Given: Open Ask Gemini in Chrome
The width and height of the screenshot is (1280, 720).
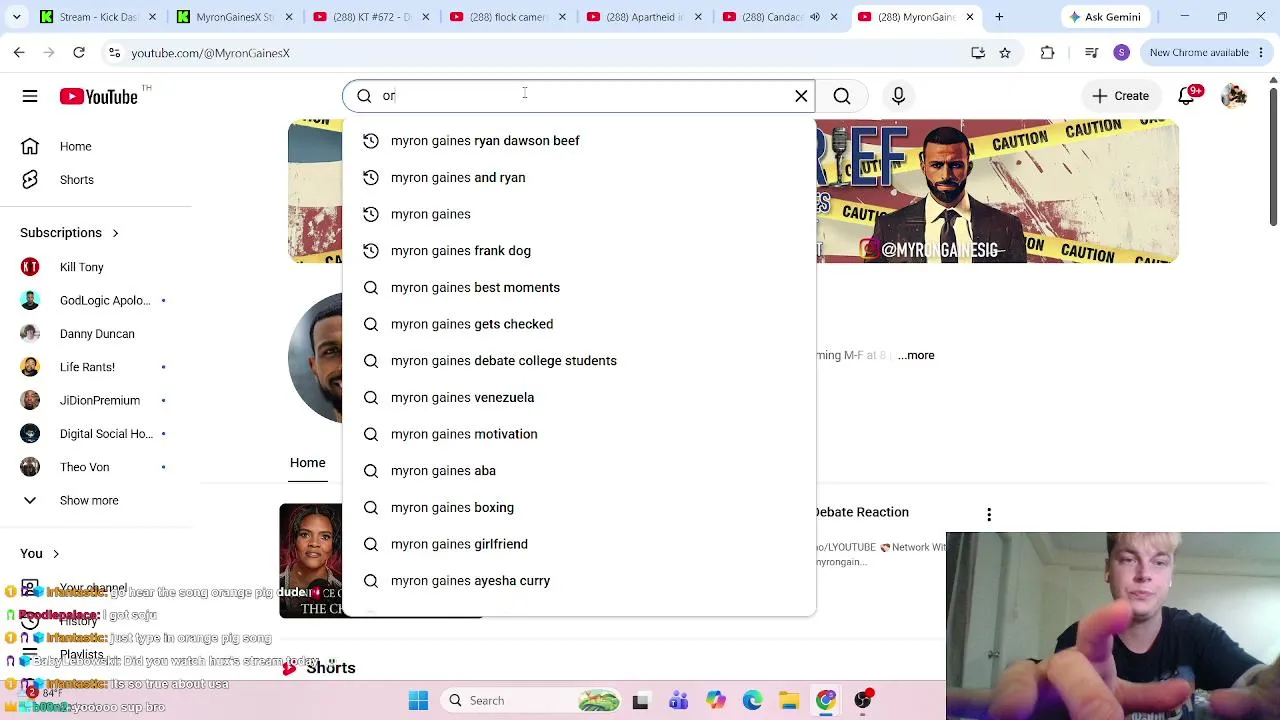Looking at the screenshot, I should click(1104, 17).
